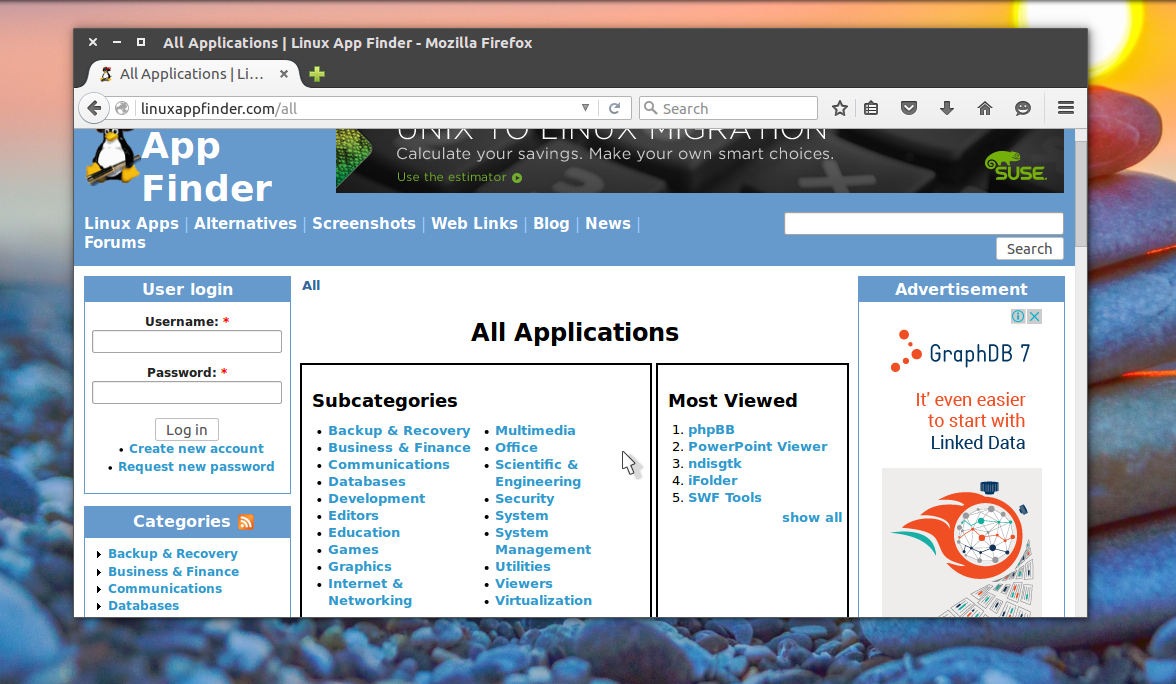Open Security subcategory

524,499
